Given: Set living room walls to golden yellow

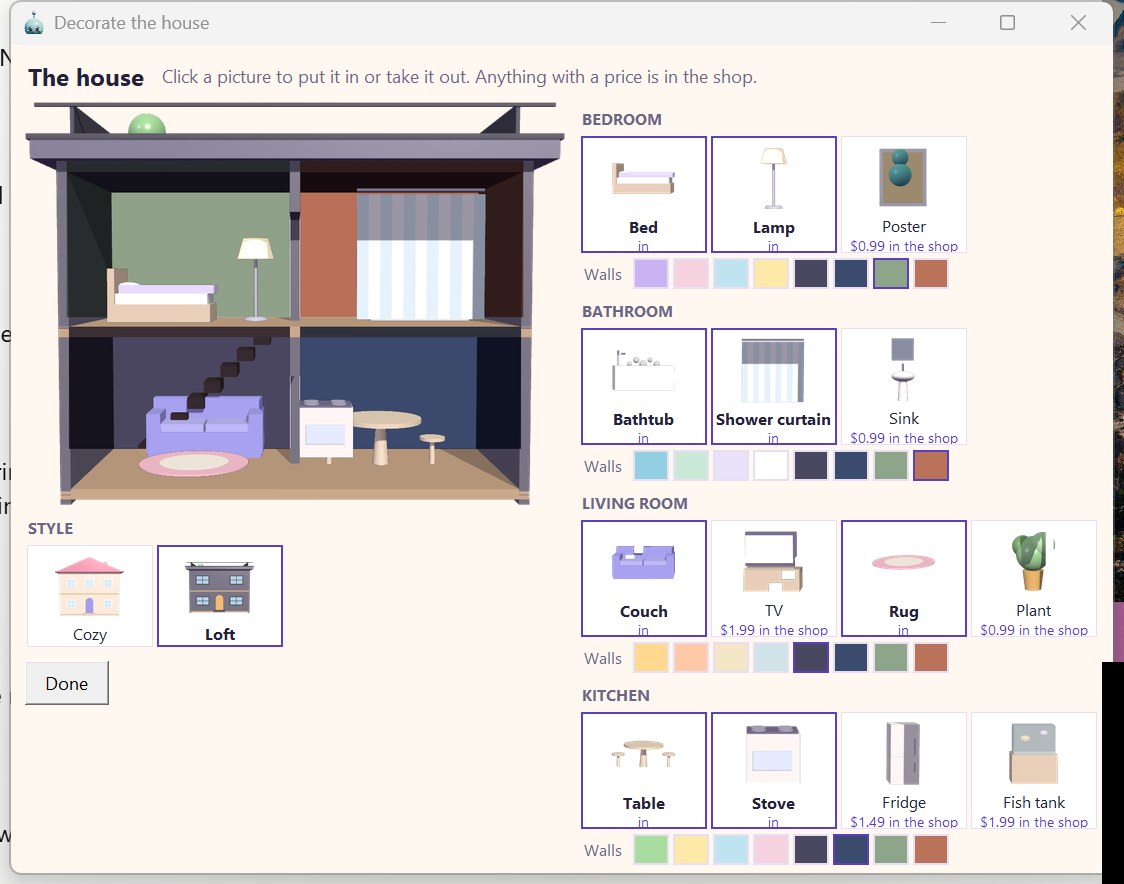Looking at the screenshot, I should (x=651, y=658).
